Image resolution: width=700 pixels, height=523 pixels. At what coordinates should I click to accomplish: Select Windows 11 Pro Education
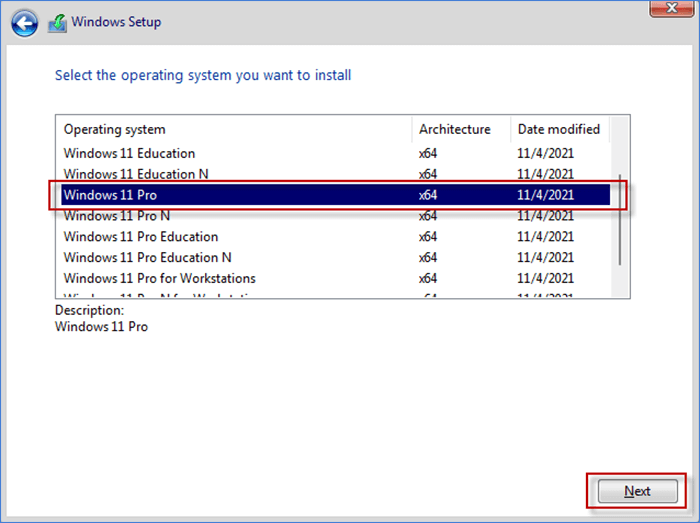[x=141, y=237]
